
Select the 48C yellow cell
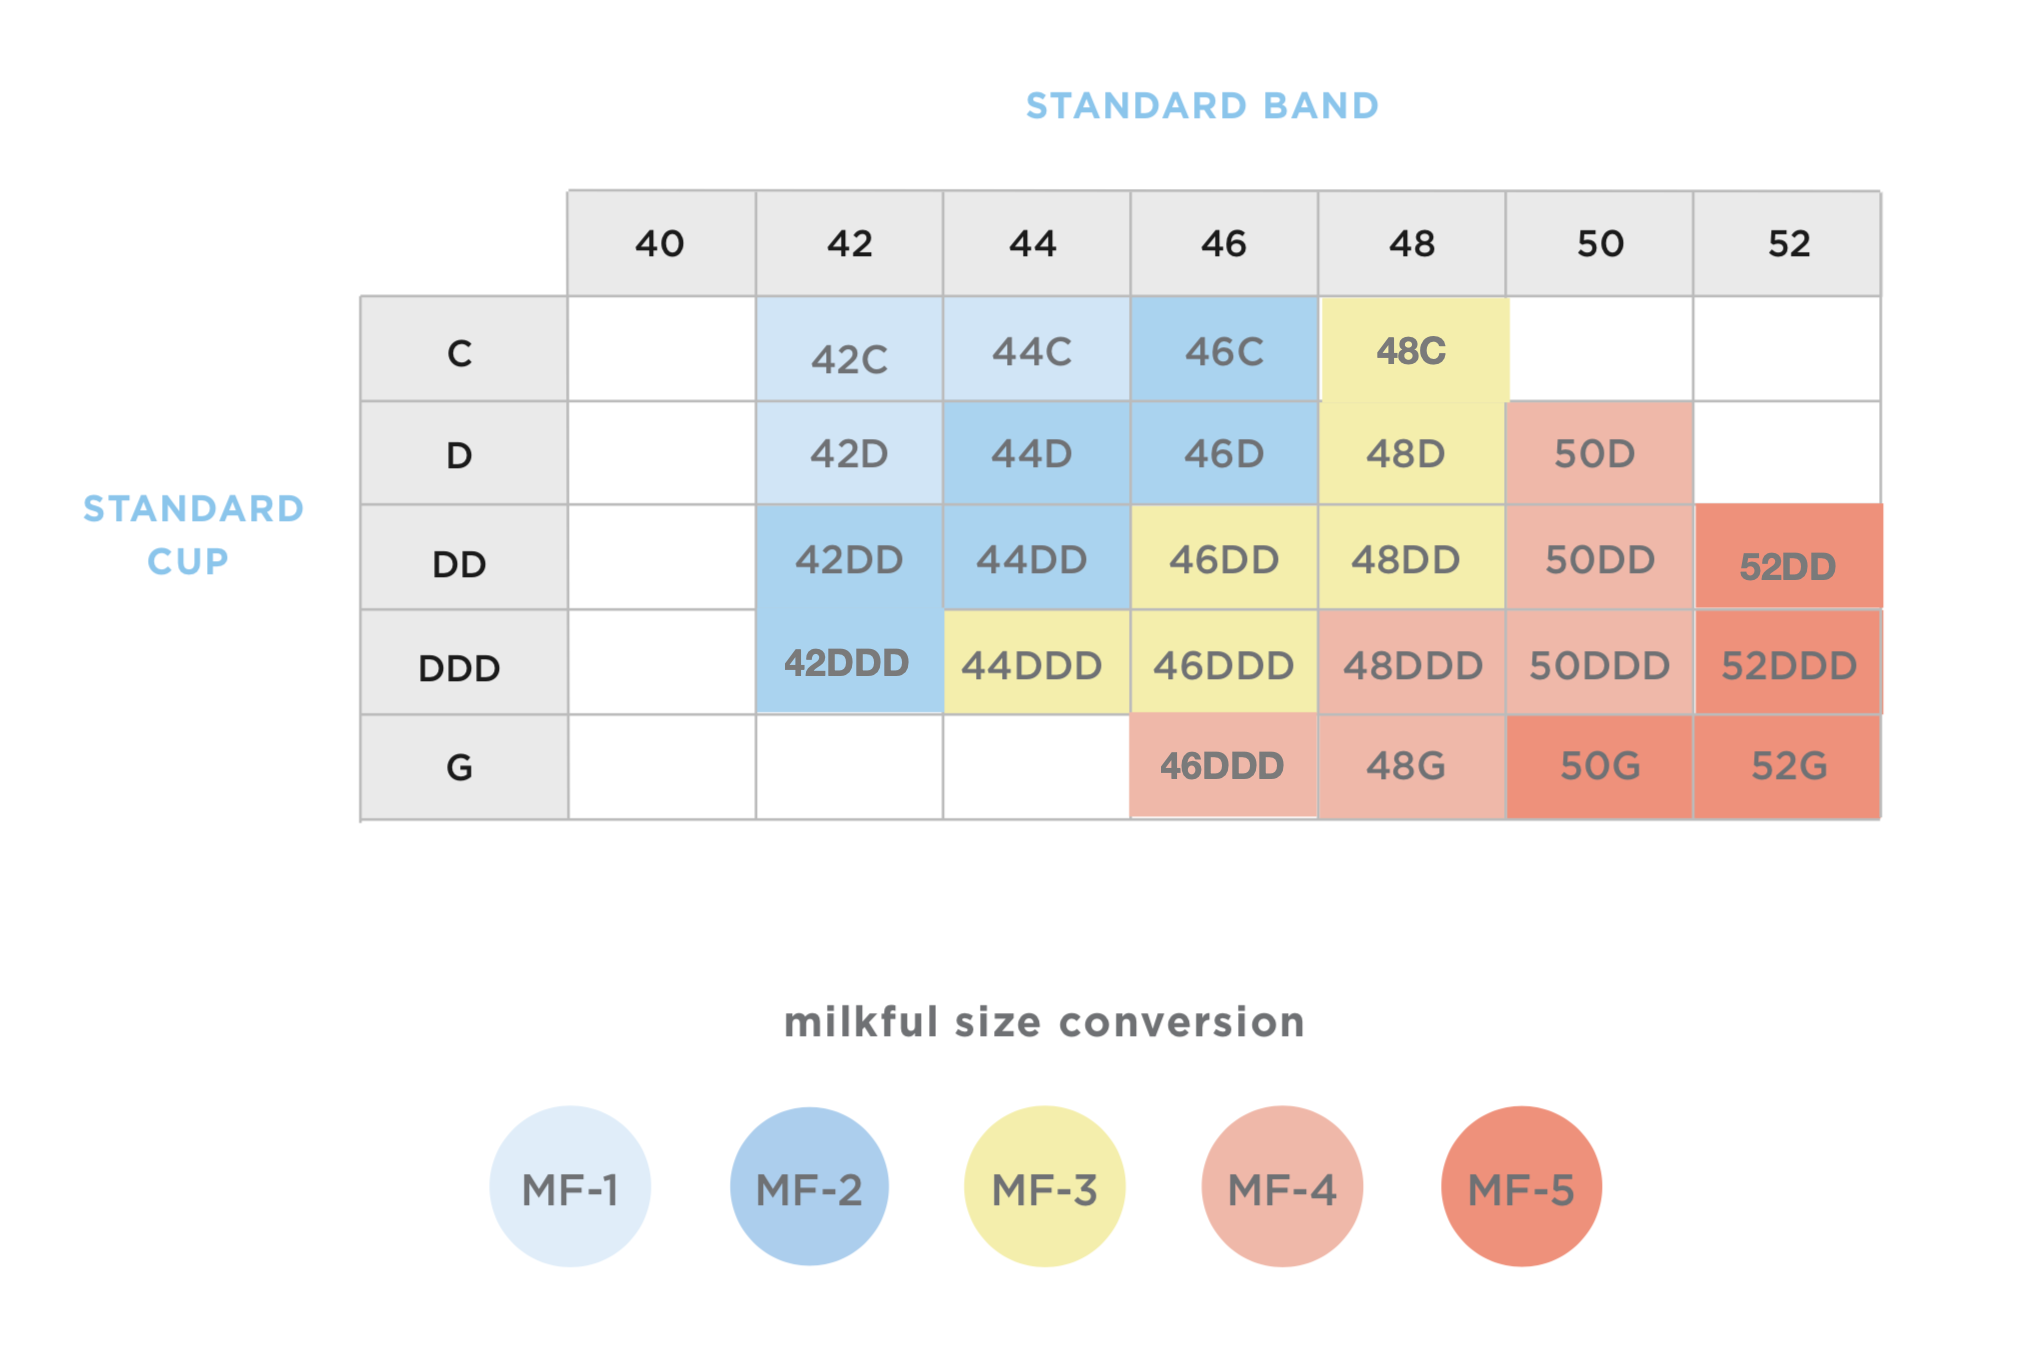tap(1412, 350)
